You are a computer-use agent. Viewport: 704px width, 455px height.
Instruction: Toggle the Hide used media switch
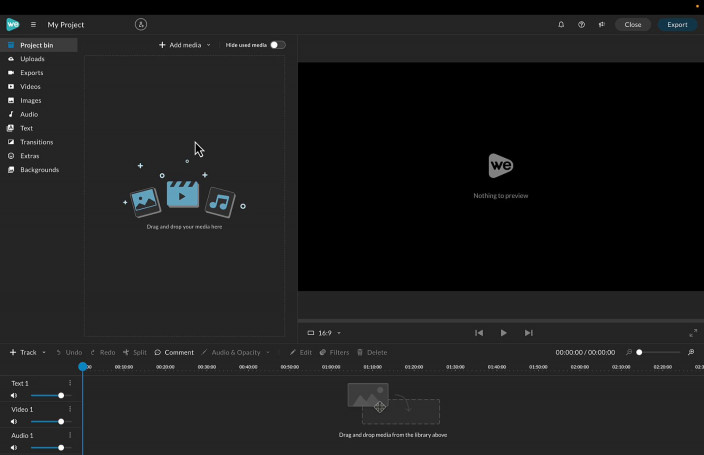(x=277, y=45)
